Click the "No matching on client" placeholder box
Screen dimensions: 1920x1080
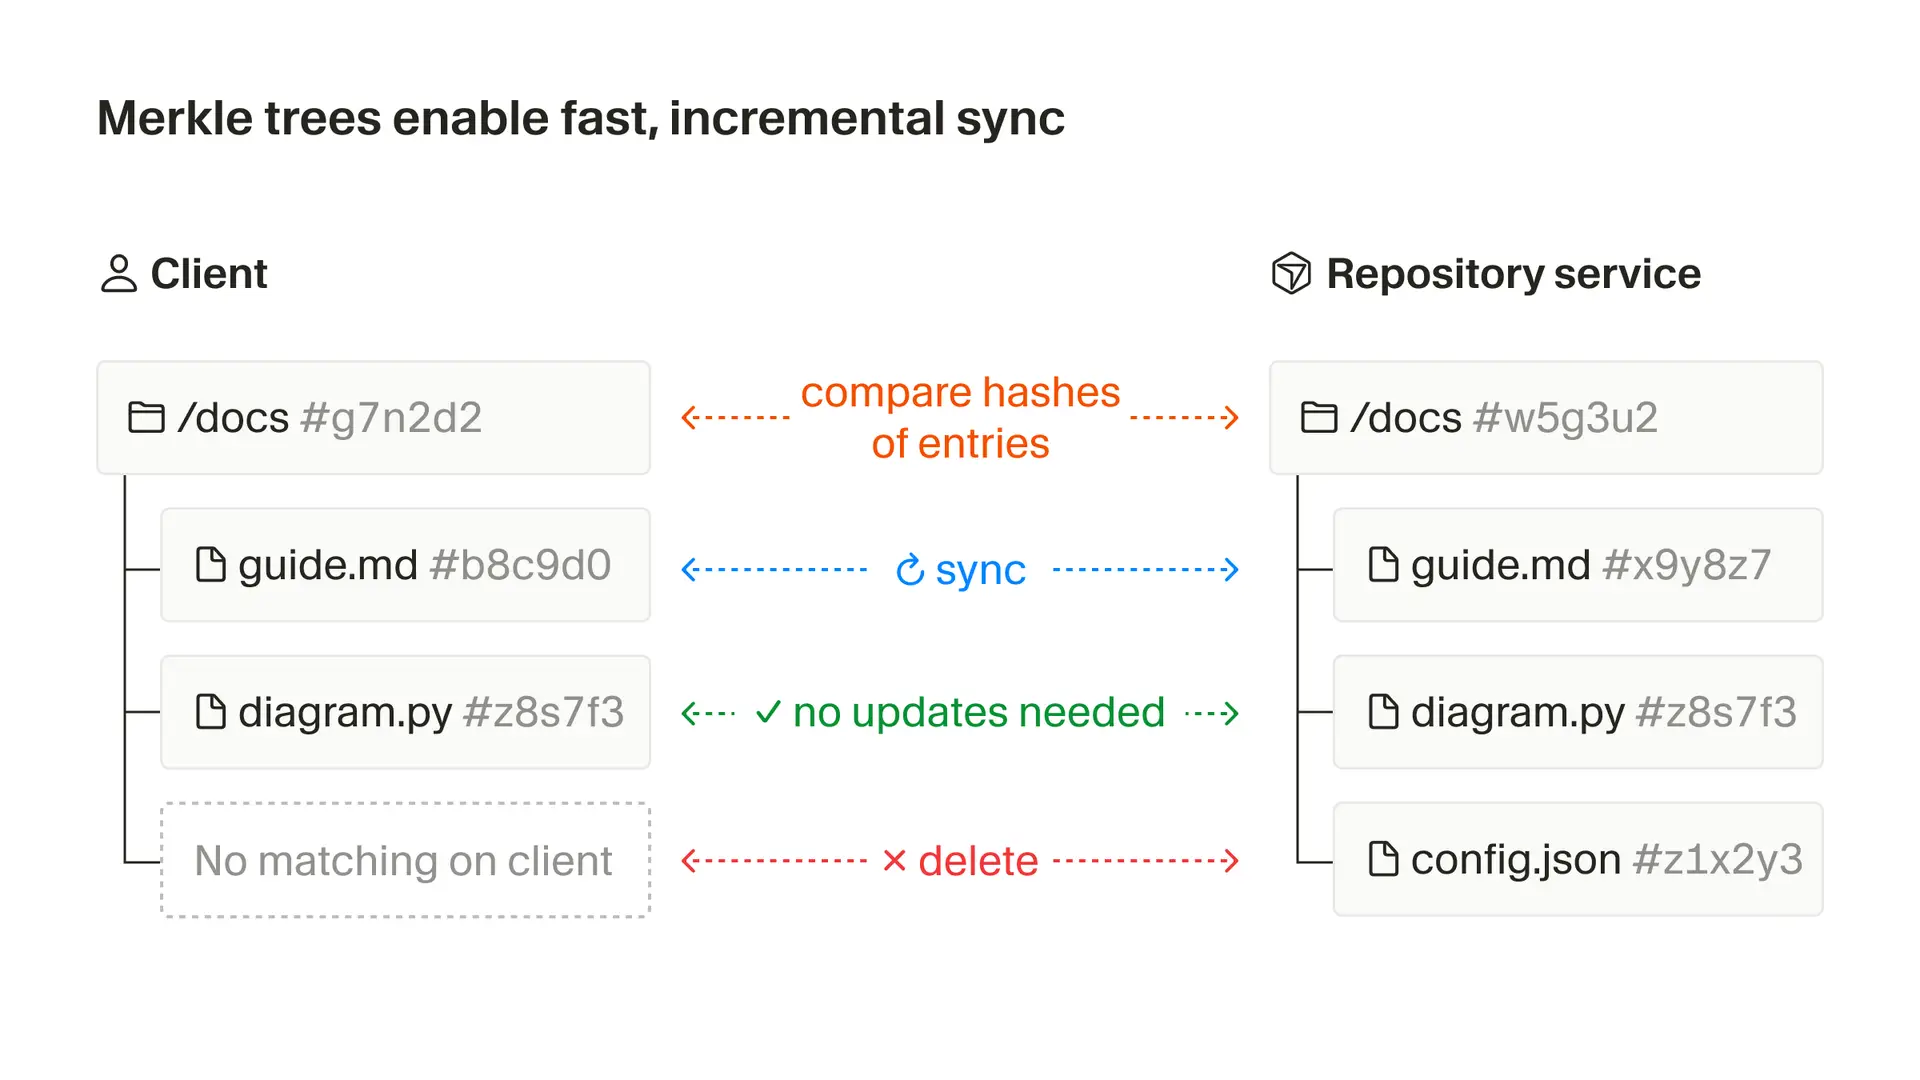(x=406, y=860)
